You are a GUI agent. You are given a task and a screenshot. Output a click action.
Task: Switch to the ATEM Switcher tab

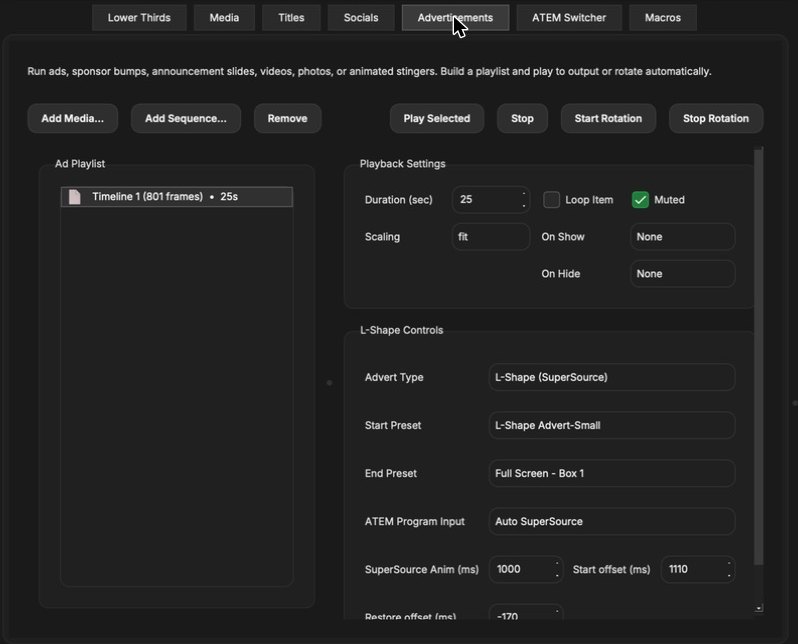pos(569,18)
